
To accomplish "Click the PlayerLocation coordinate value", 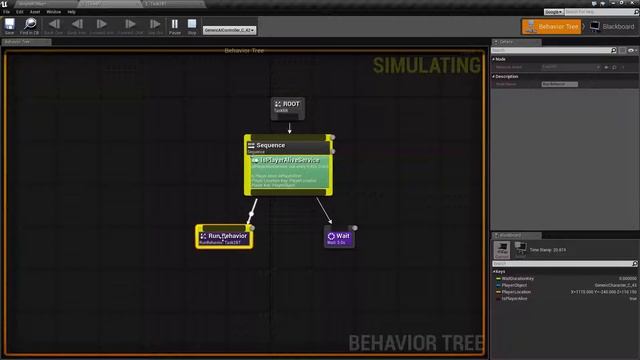I will pos(603,292).
